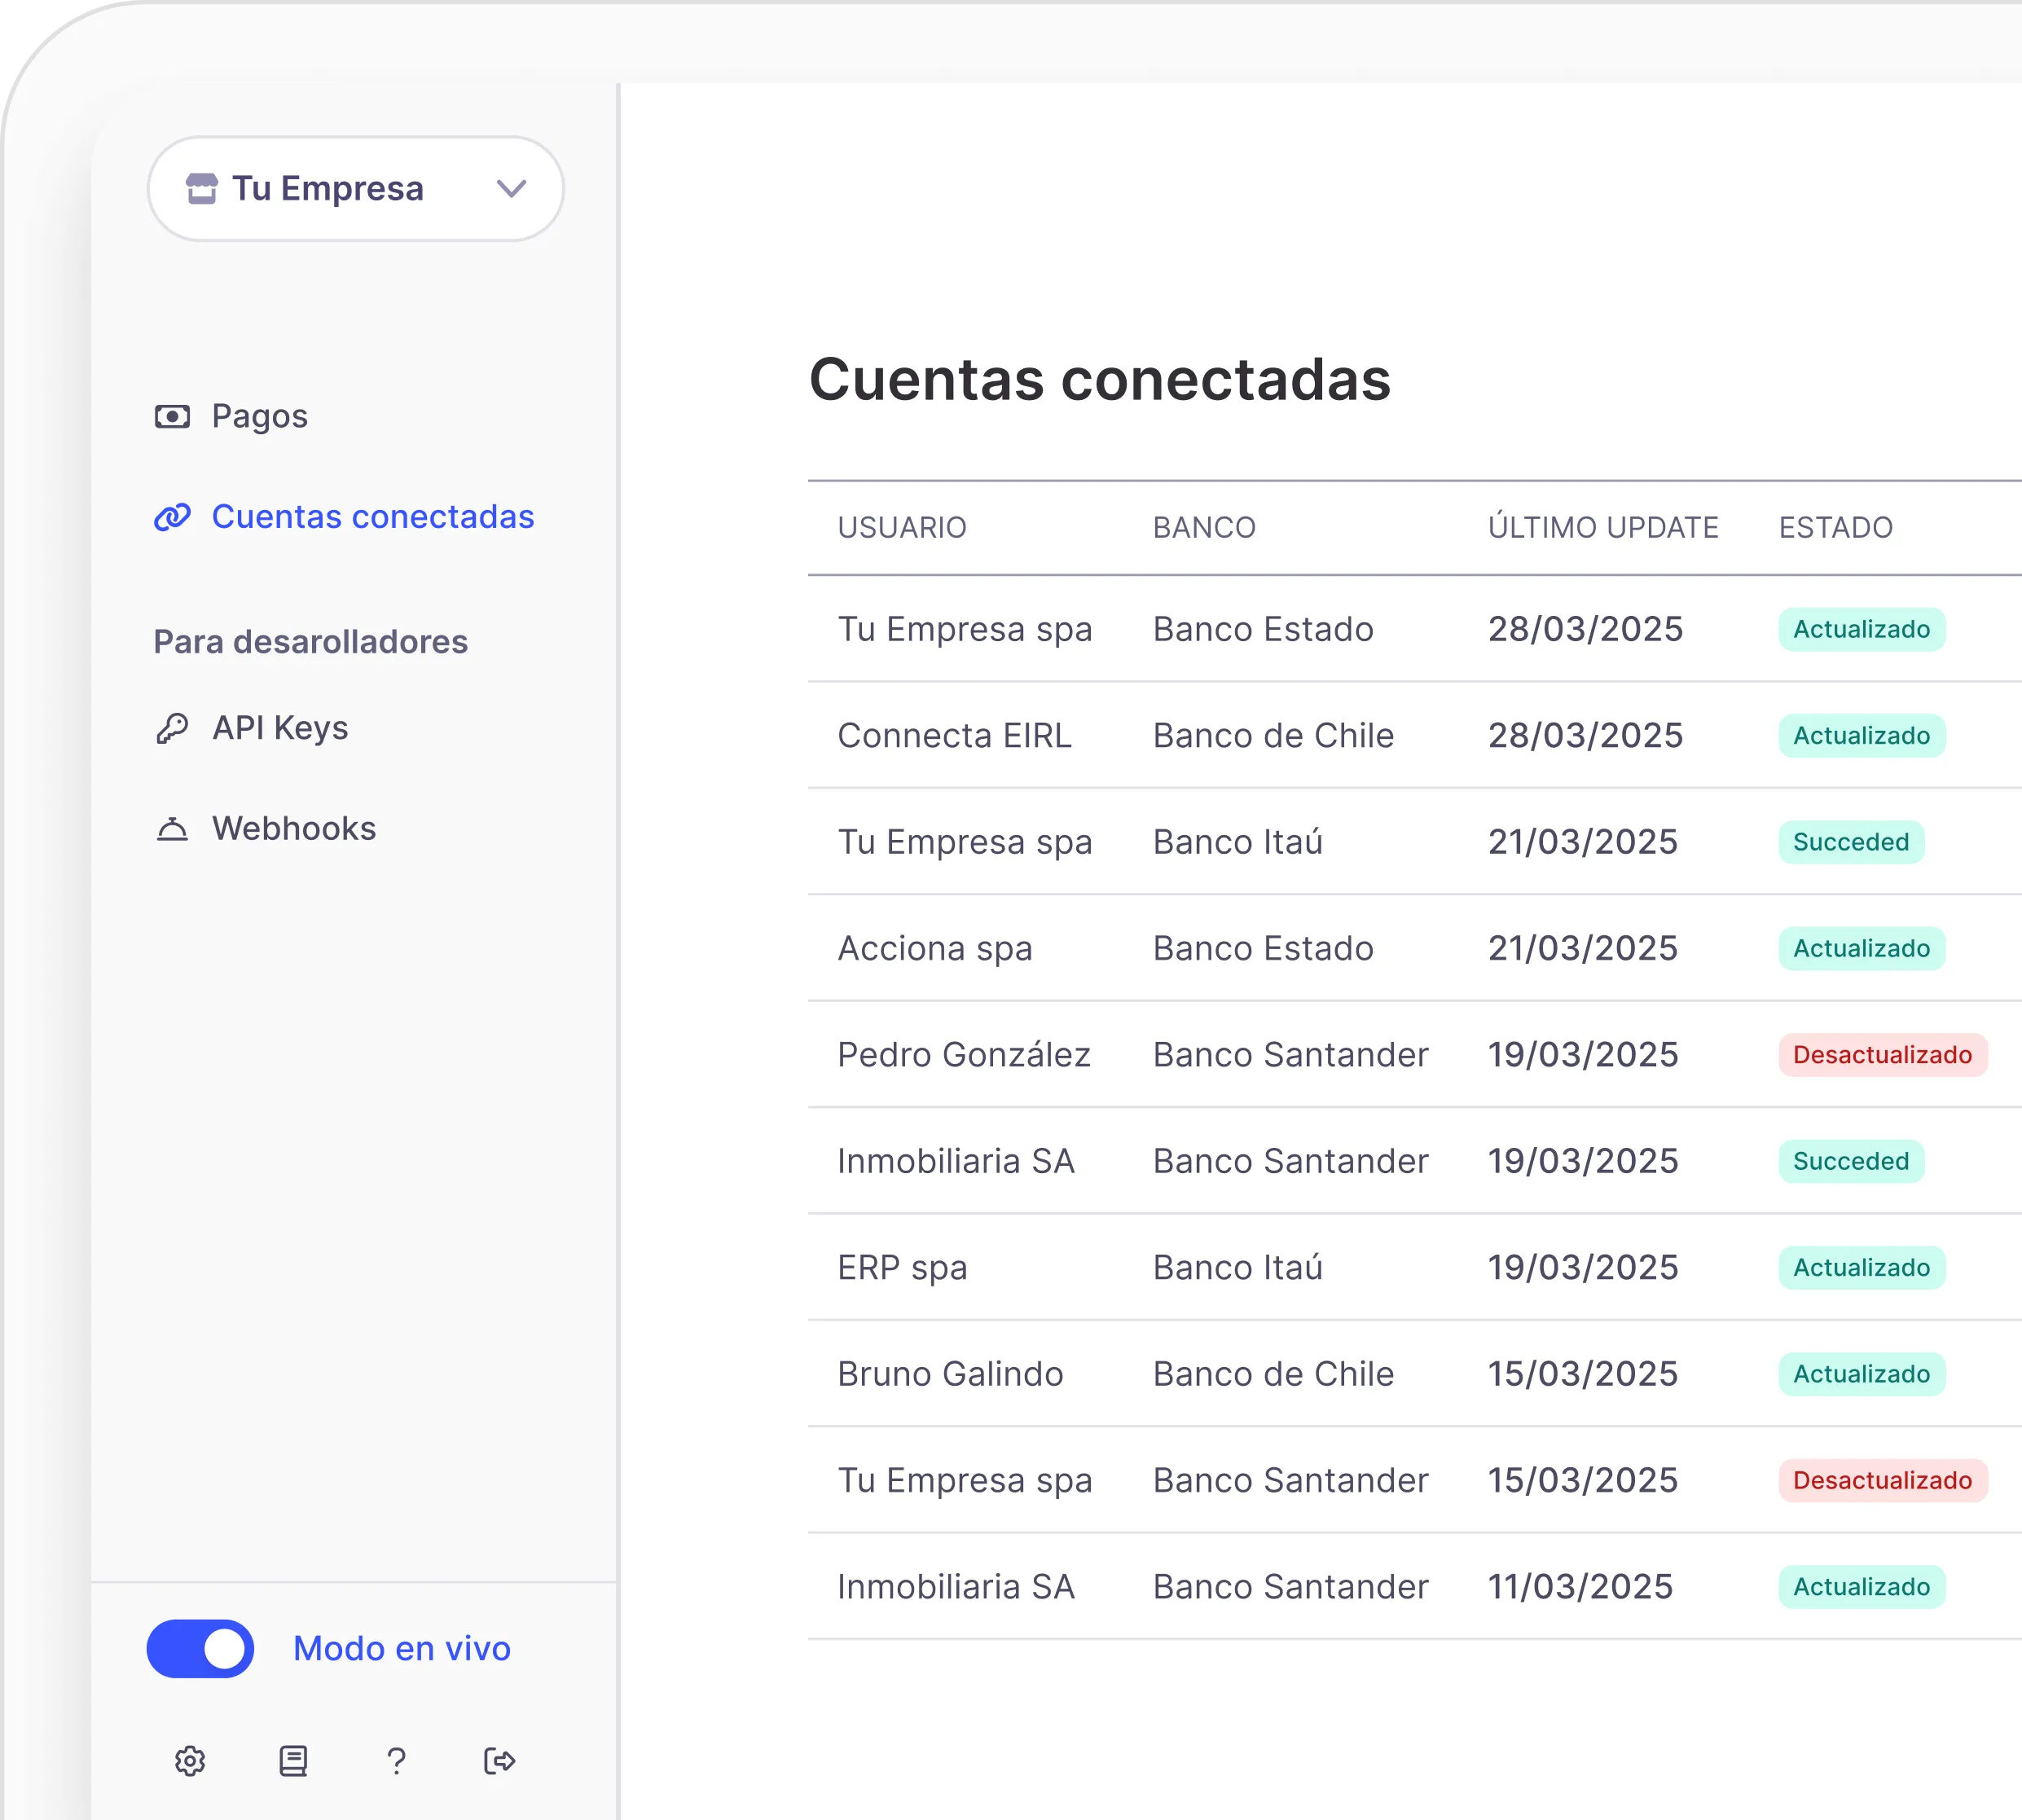2022x1820 pixels.
Task: Navigate to Cuentas conectadas section
Action: [372, 517]
